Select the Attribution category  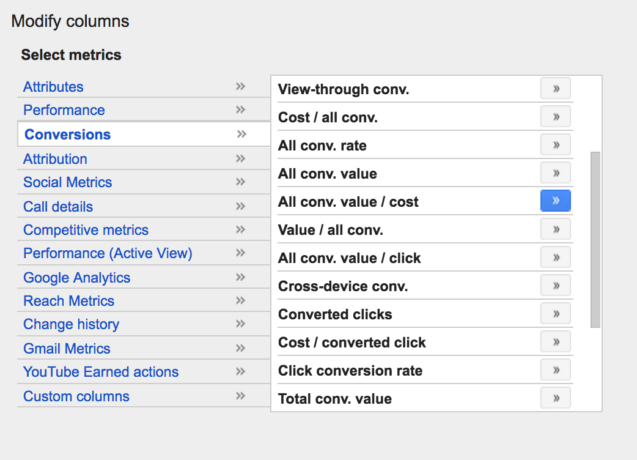55,159
